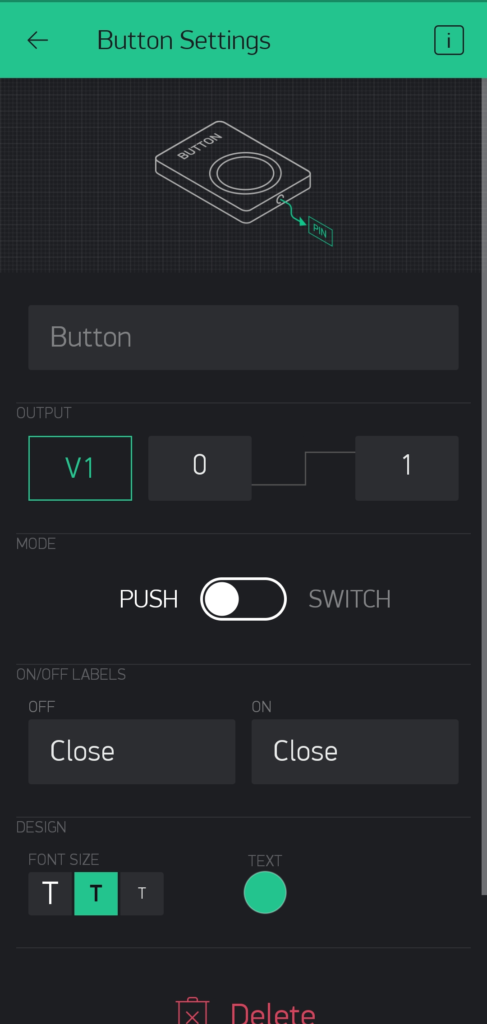The height and width of the screenshot is (1024, 487).
Task: Edit the output high value 1
Action: coord(407,468)
